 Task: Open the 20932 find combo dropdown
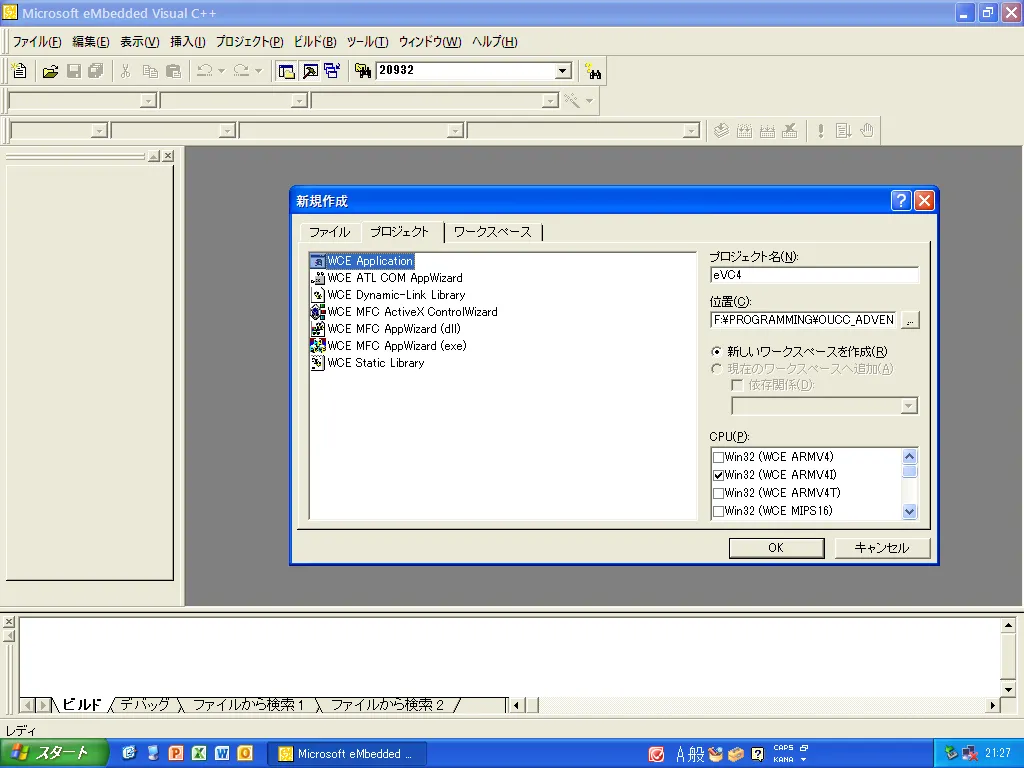click(563, 71)
